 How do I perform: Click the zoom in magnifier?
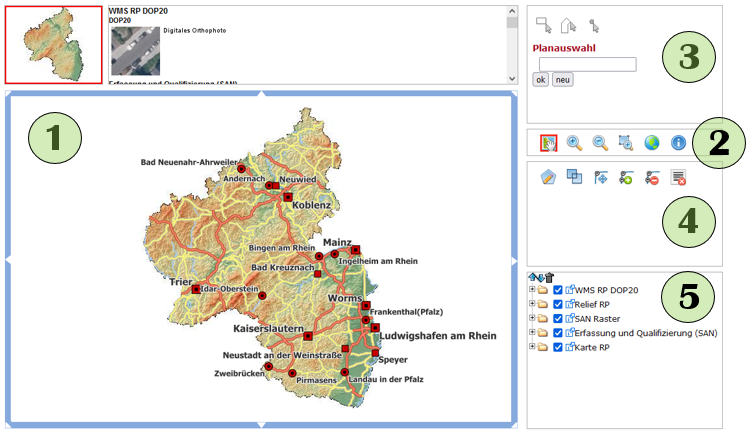574,143
